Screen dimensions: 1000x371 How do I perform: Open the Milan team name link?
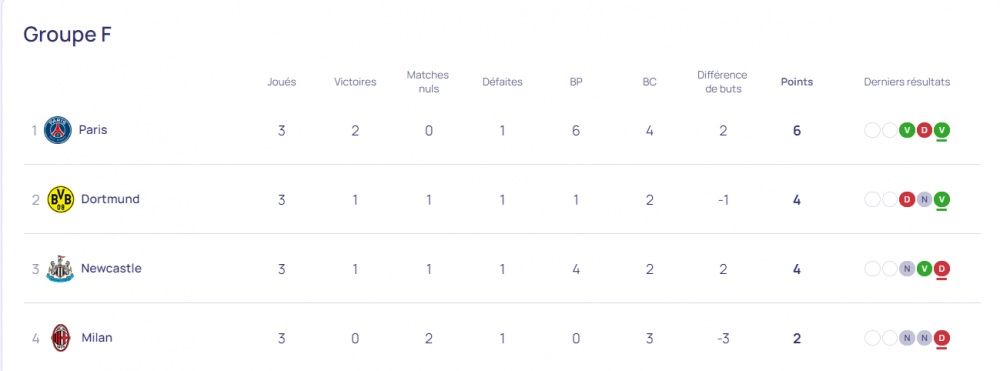(97, 338)
